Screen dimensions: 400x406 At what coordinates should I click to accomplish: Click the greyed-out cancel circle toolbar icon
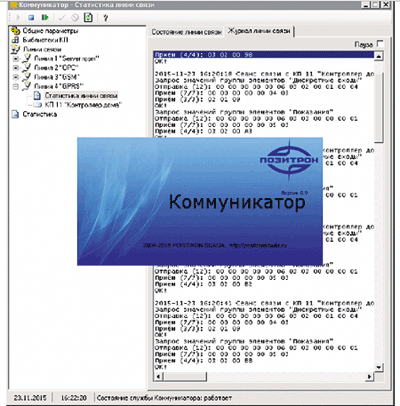pyautogui.click(x=75, y=17)
